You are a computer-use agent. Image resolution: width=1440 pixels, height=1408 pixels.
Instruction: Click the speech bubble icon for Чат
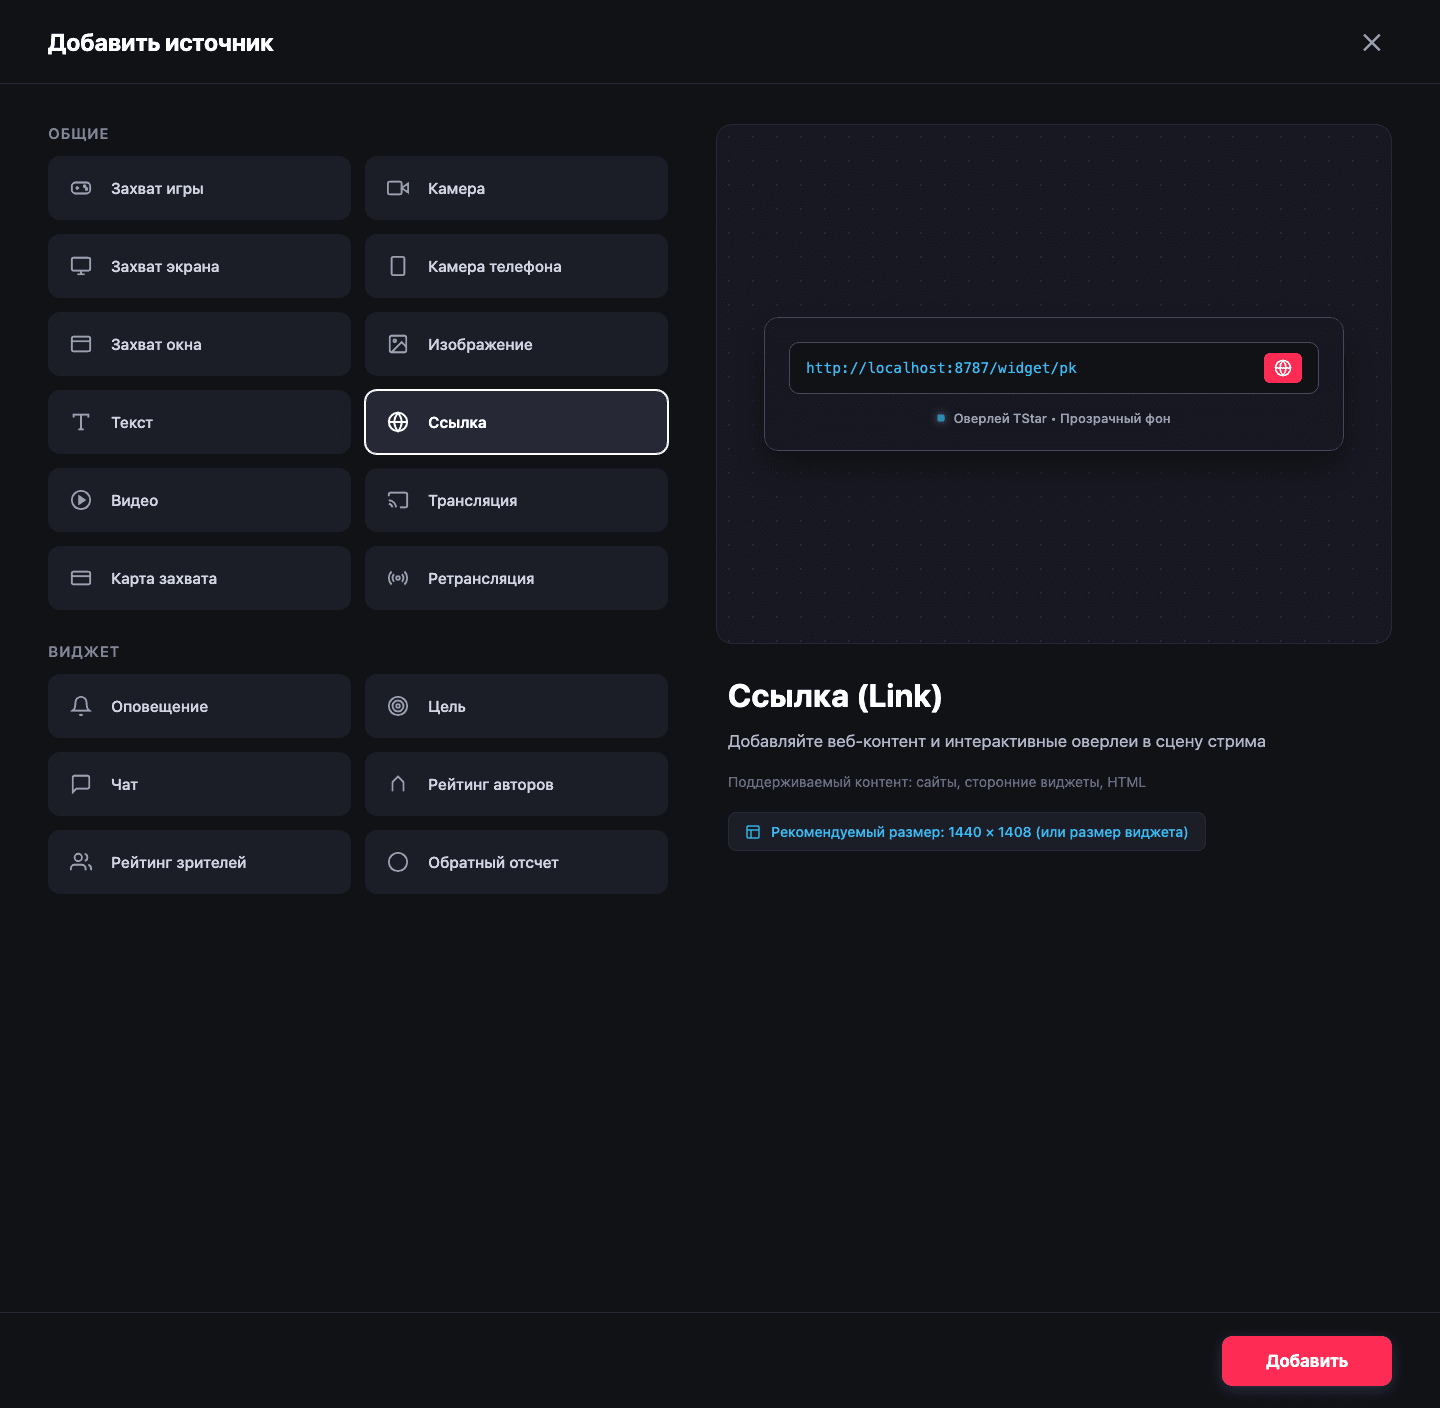[x=81, y=784]
